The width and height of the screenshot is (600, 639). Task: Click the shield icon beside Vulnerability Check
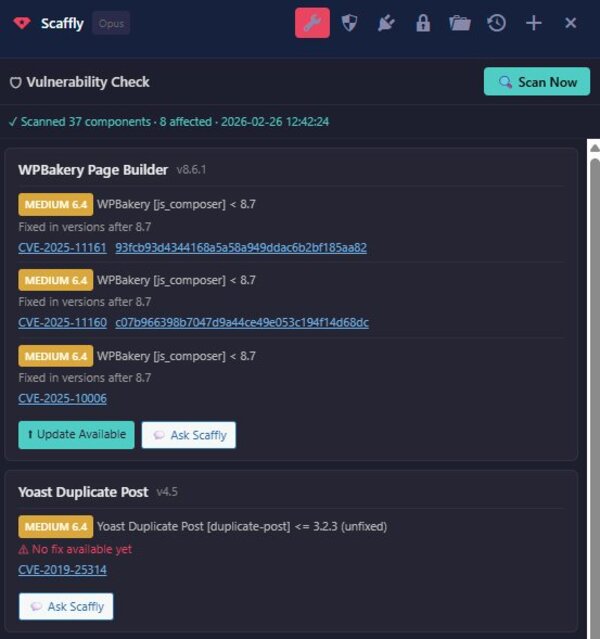click(15, 83)
